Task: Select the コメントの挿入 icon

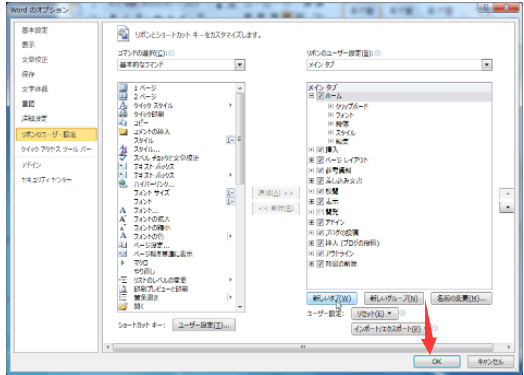Action: [123, 131]
